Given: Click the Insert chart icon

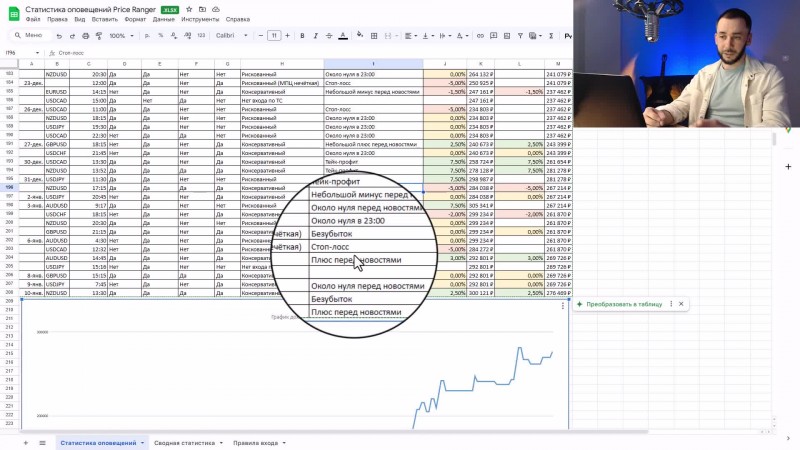Looking at the screenshot, I should pyautogui.click(x=507, y=36).
